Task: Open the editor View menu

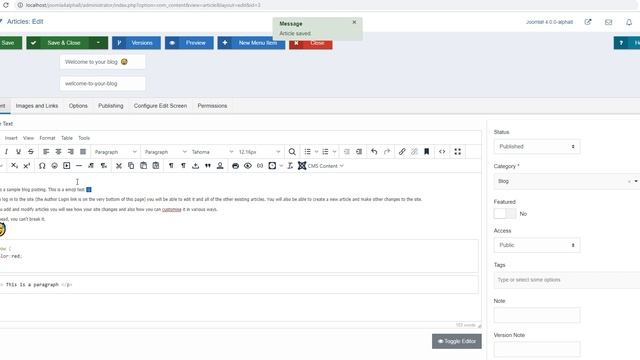Action: [28, 138]
